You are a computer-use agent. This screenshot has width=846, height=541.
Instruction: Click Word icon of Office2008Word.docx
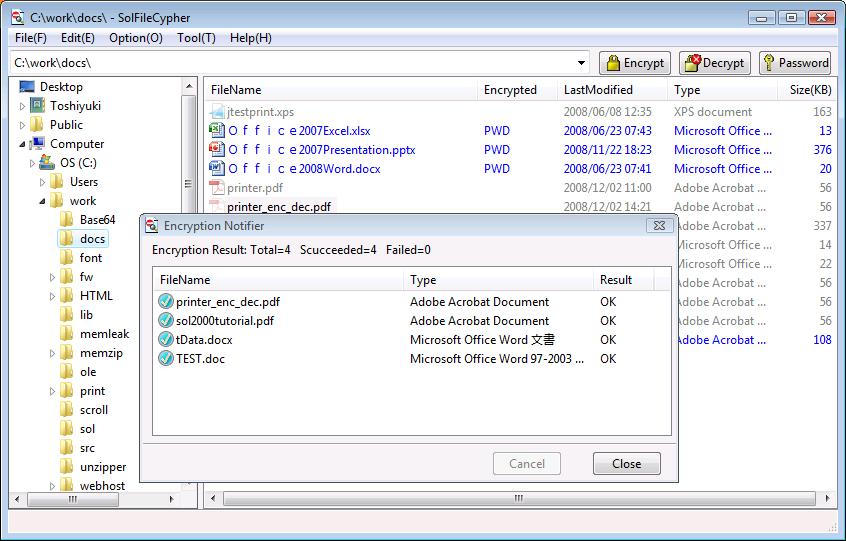pos(217,168)
